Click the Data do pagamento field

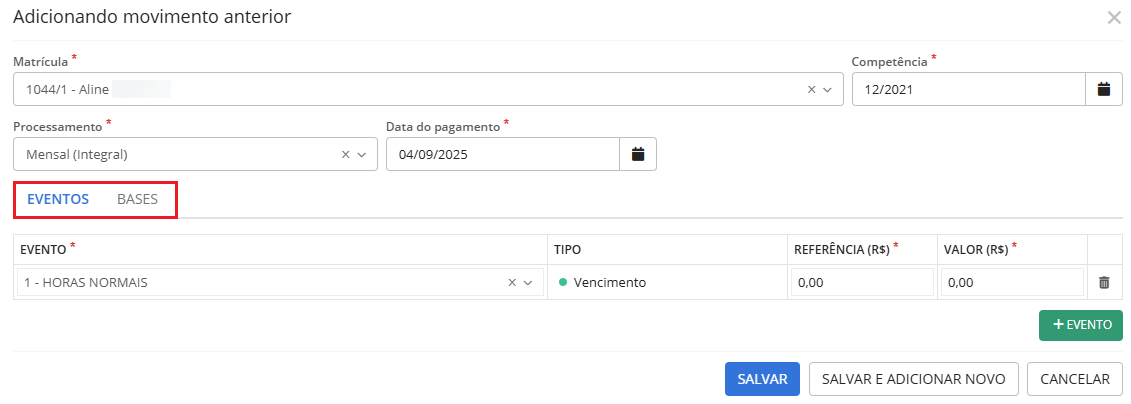pos(502,155)
